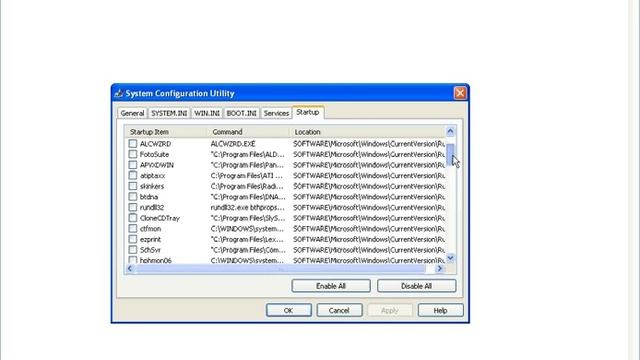Screen dimensions: 640x360
Task: Enable the btdna startup item
Action: (133, 197)
